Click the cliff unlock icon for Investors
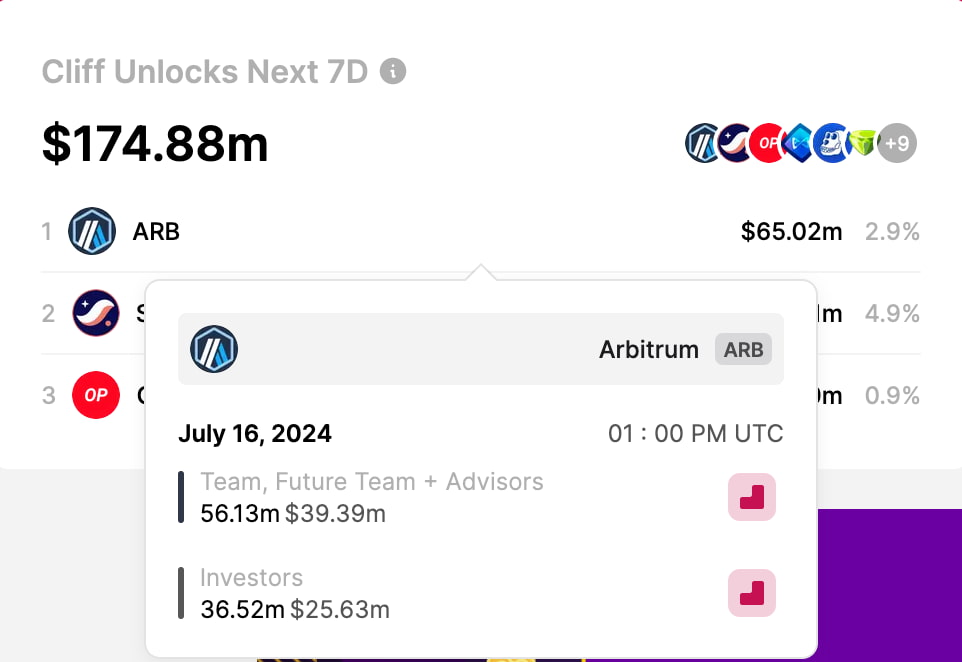This screenshot has height=662, width=962. point(752,593)
